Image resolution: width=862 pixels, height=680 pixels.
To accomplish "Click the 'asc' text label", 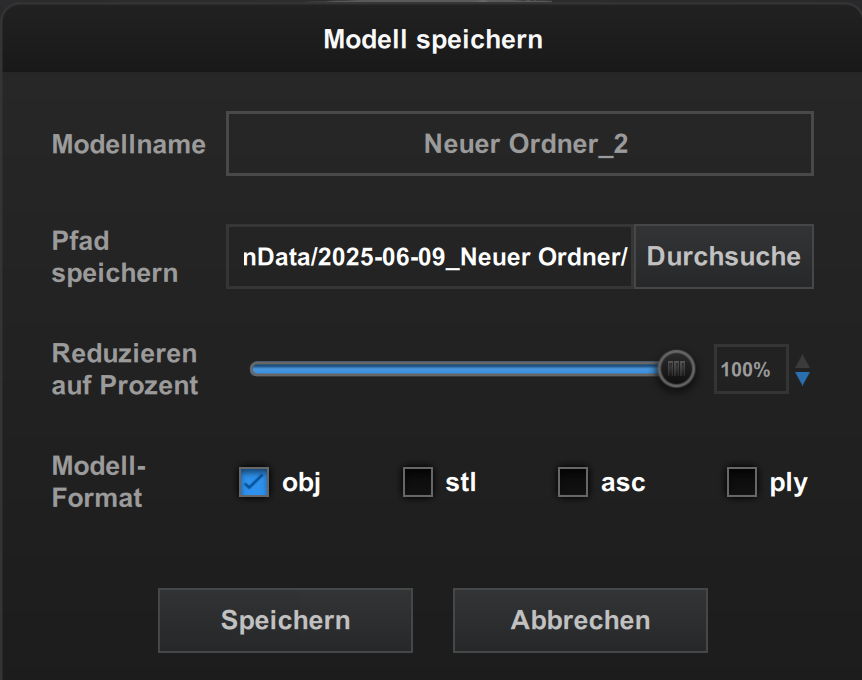I will [x=623, y=484].
